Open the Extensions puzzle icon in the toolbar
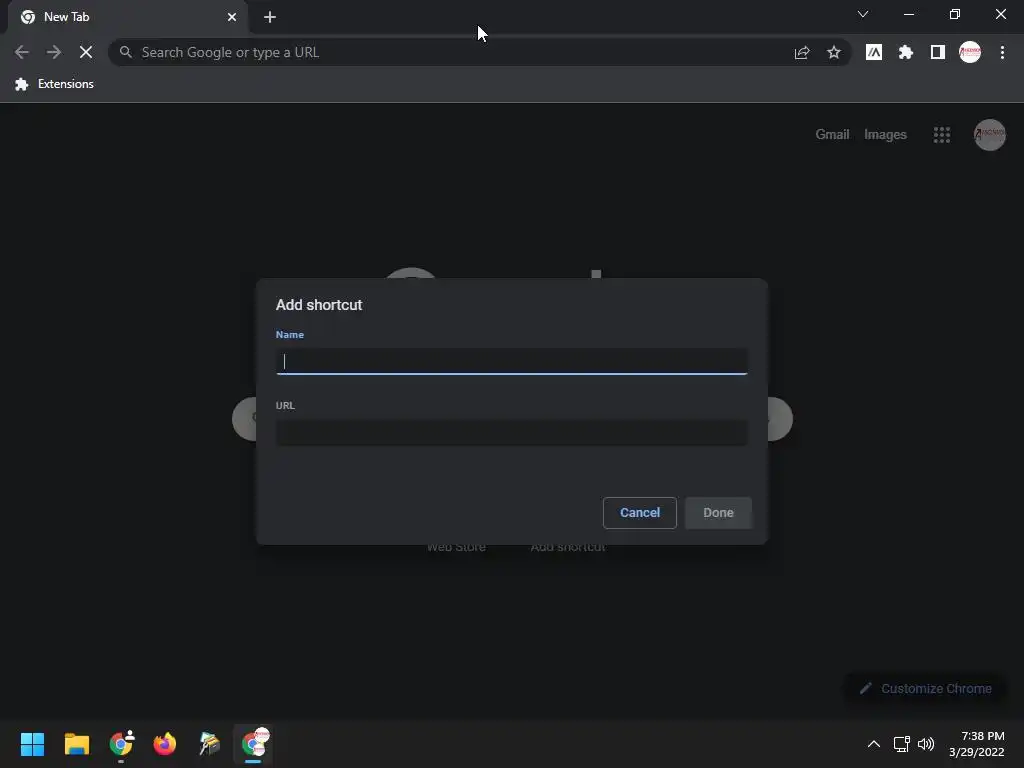 click(x=906, y=52)
